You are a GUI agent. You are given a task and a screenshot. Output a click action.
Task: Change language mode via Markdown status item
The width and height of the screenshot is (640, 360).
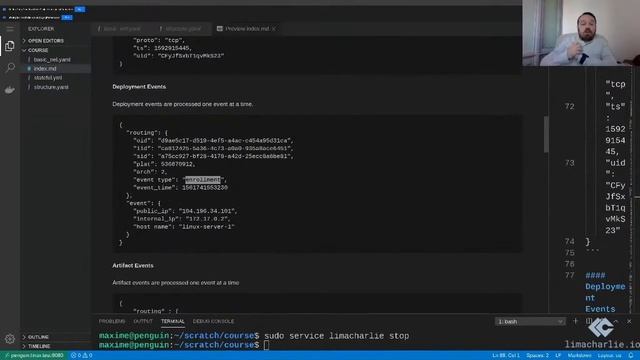[x=579, y=356]
